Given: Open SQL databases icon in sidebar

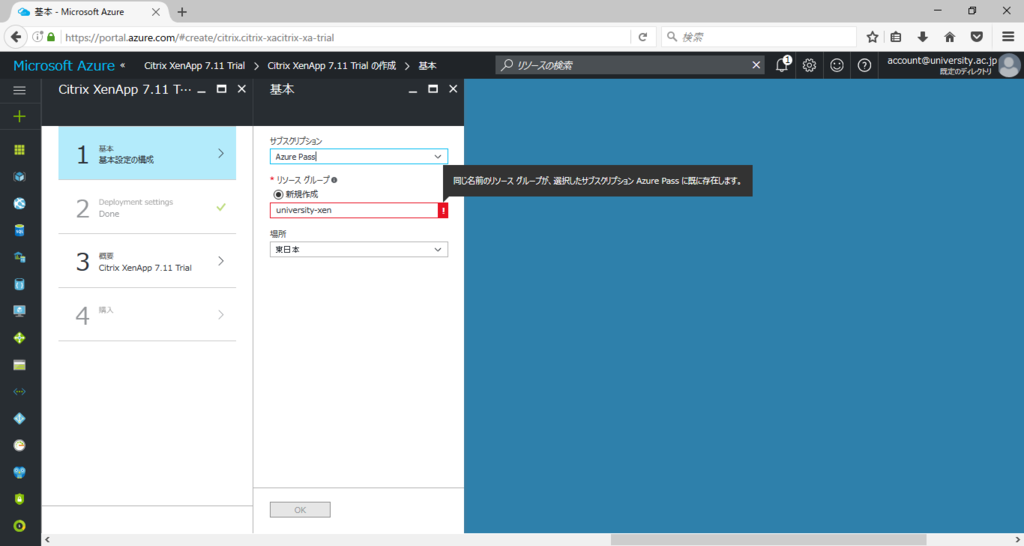Looking at the screenshot, I should pyautogui.click(x=20, y=230).
